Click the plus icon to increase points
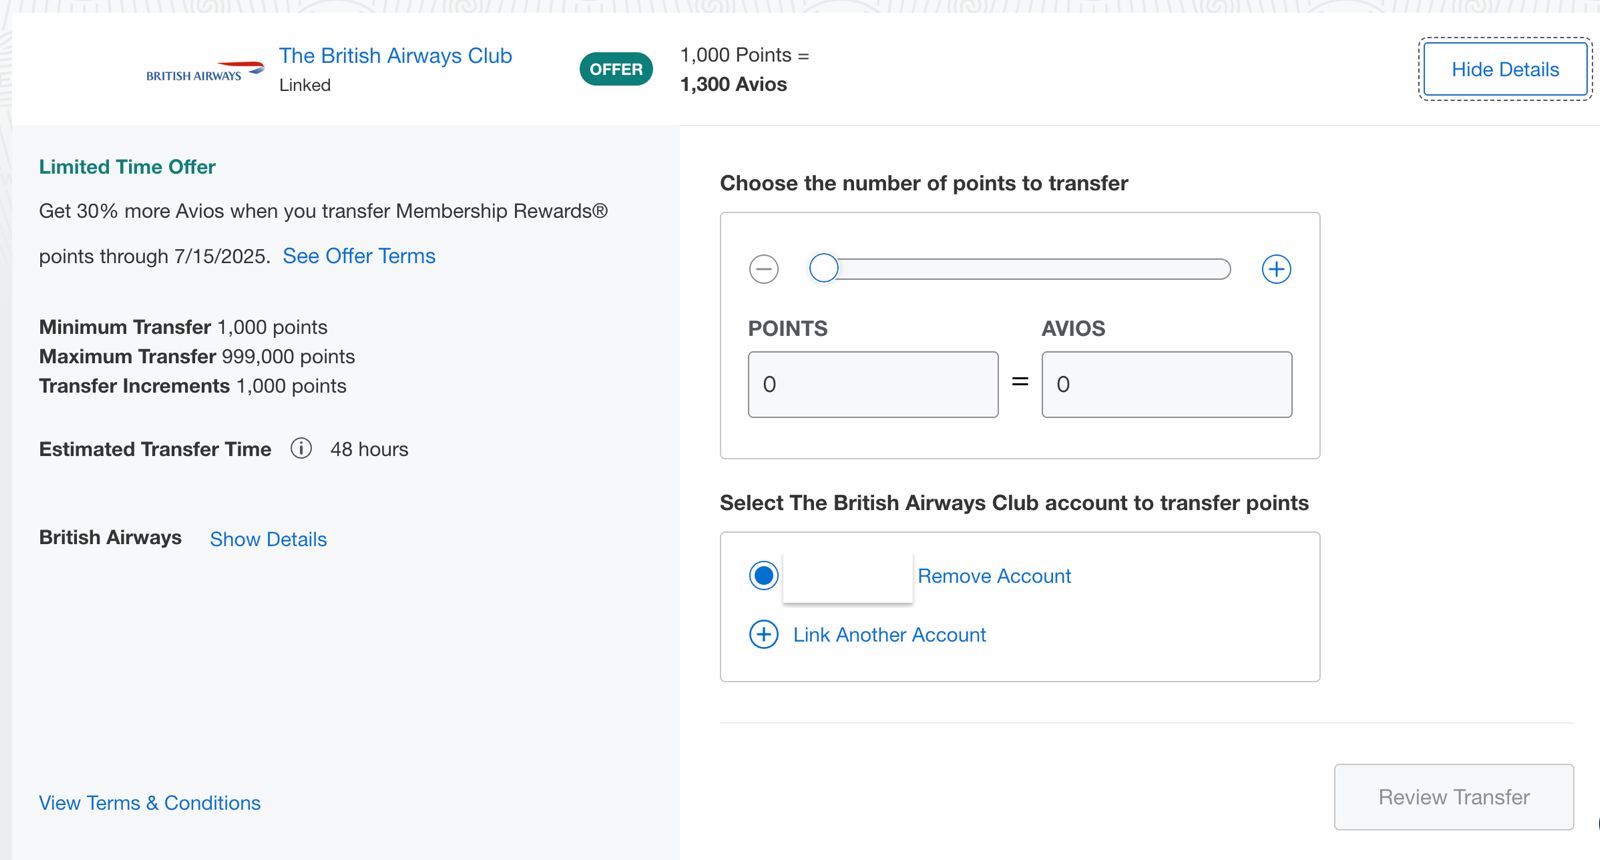This screenshot has width=1600, height=860. (x=1276, y=269)
